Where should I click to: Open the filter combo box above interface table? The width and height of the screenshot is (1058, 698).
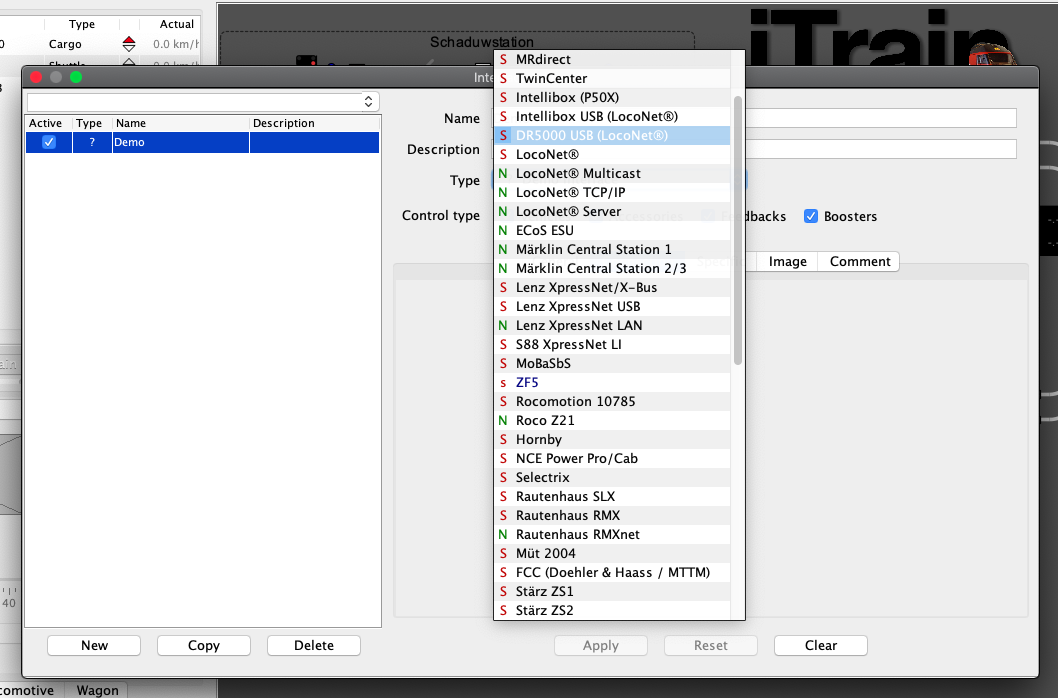click(203, 101)
